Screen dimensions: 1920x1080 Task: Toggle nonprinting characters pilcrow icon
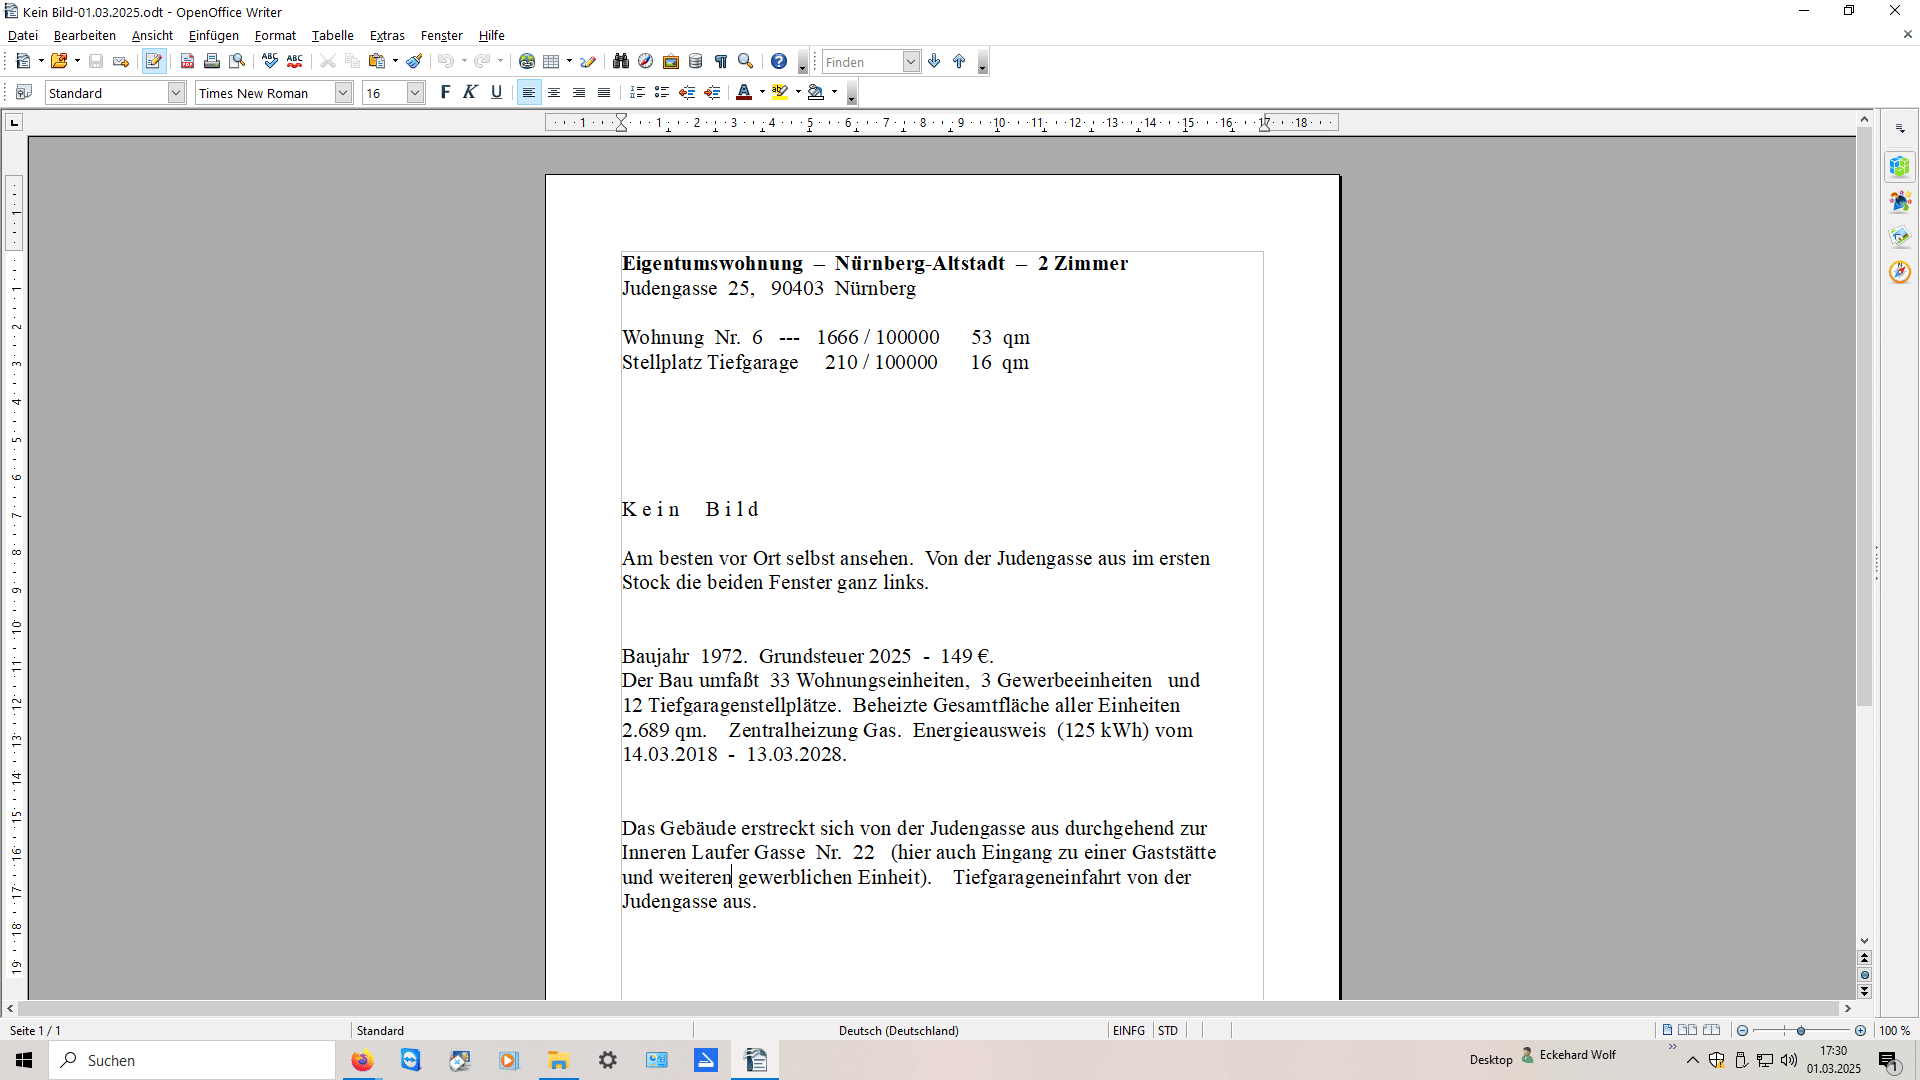[721, 62]
